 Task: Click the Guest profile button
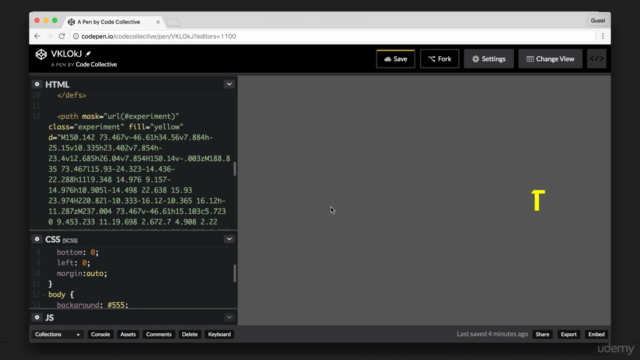tap(598, 20)
